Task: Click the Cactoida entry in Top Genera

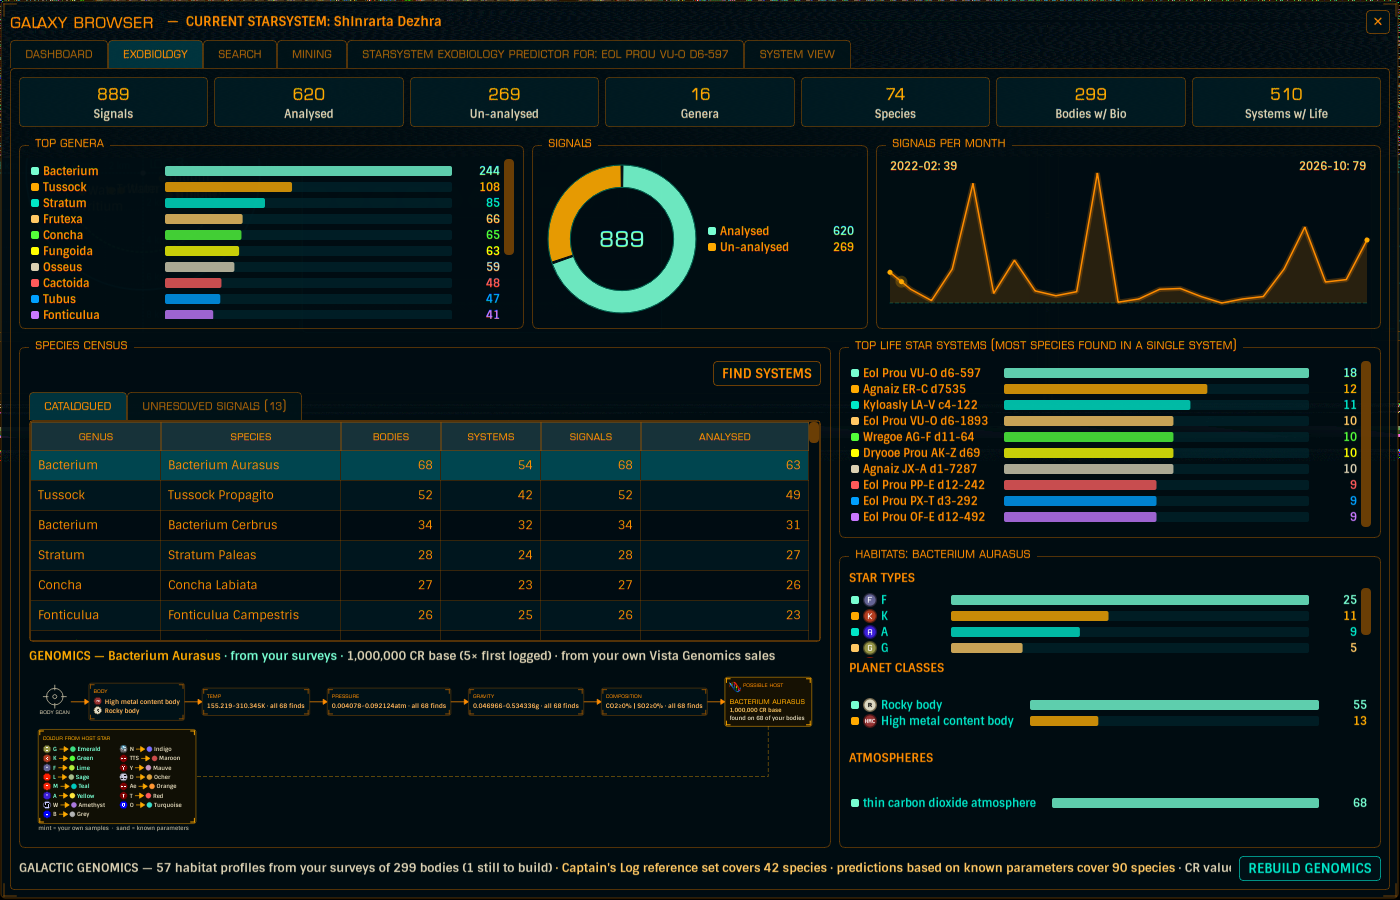Action: (x=266, y=283)
